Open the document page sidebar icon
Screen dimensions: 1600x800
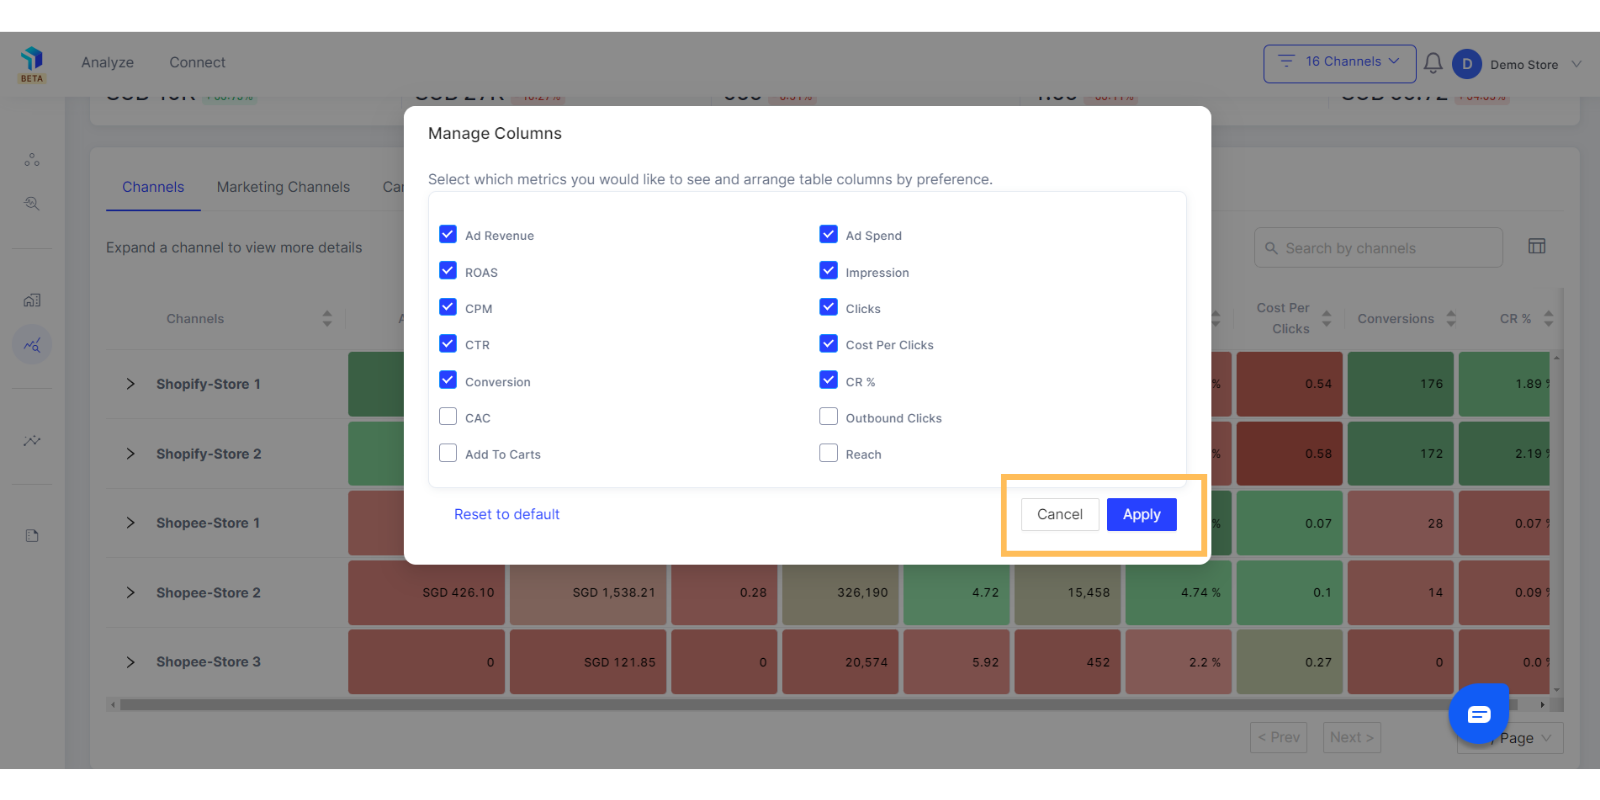(32, 536)
